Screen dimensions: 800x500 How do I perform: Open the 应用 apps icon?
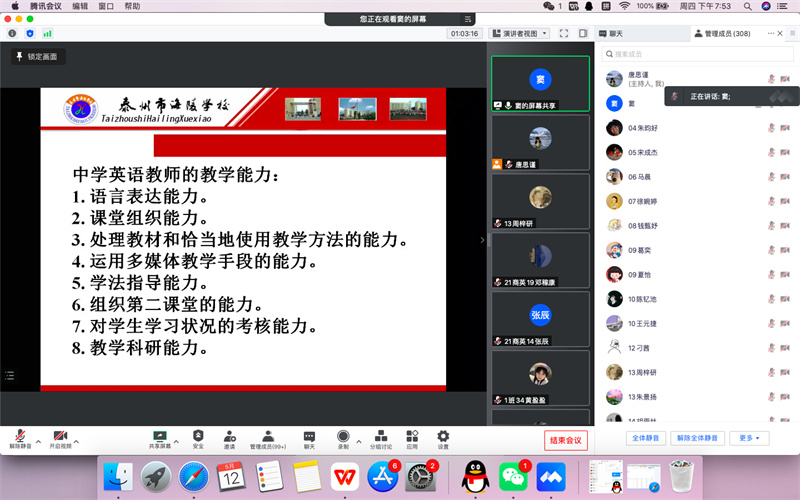(x=412, y=436)
